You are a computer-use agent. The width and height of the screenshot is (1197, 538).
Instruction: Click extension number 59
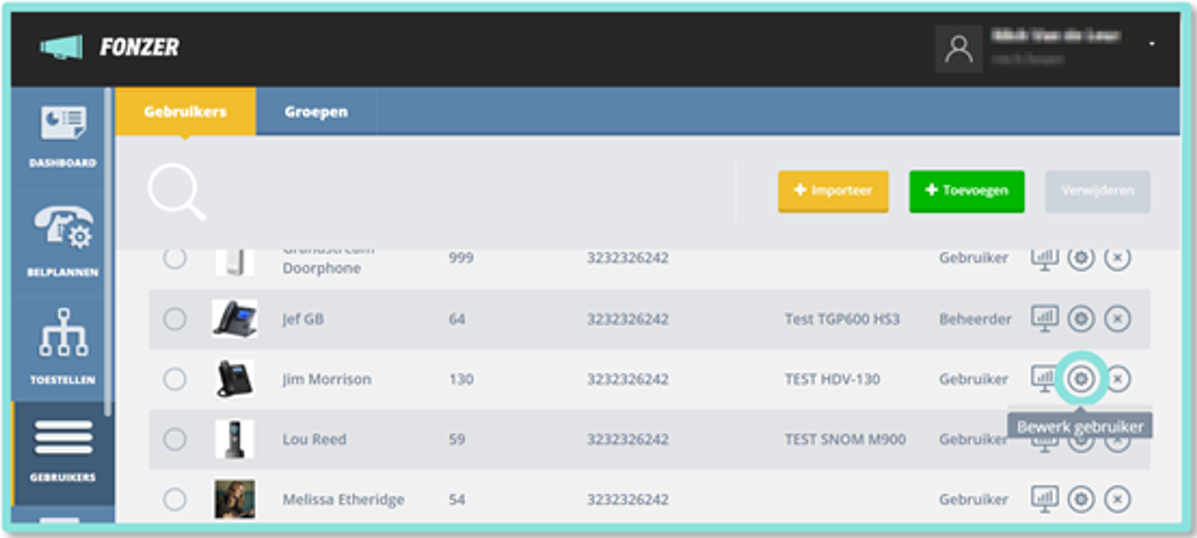[457, 440]
